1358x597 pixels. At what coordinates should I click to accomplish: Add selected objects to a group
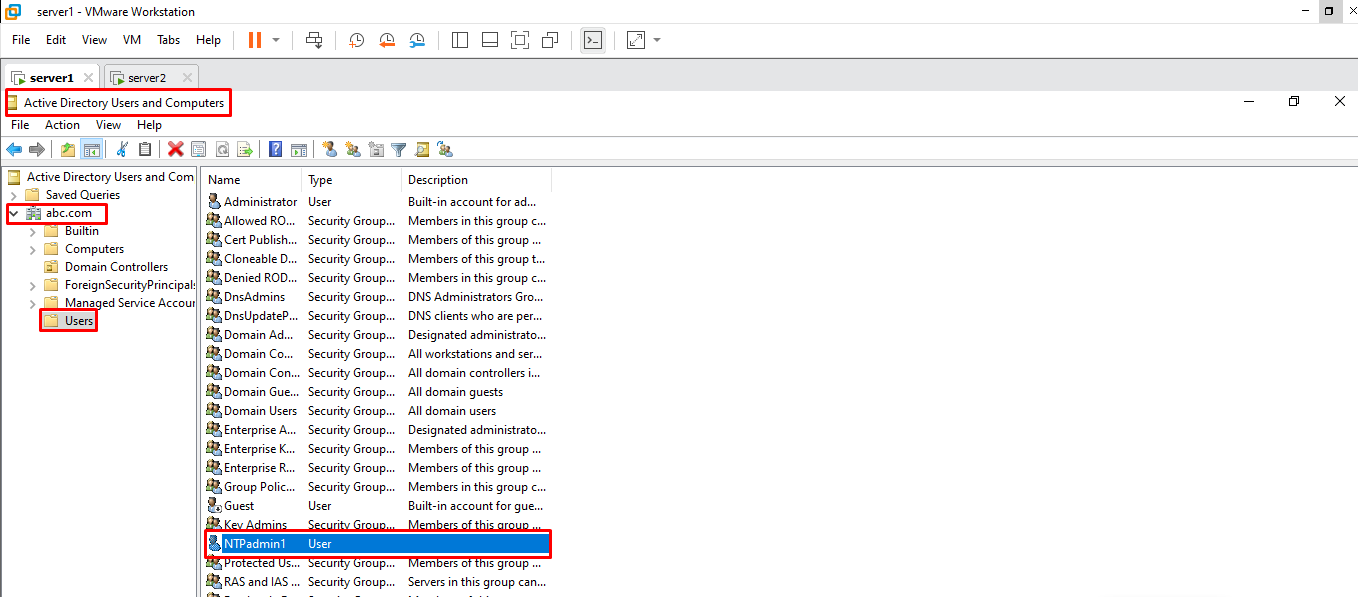coord(445,149)
